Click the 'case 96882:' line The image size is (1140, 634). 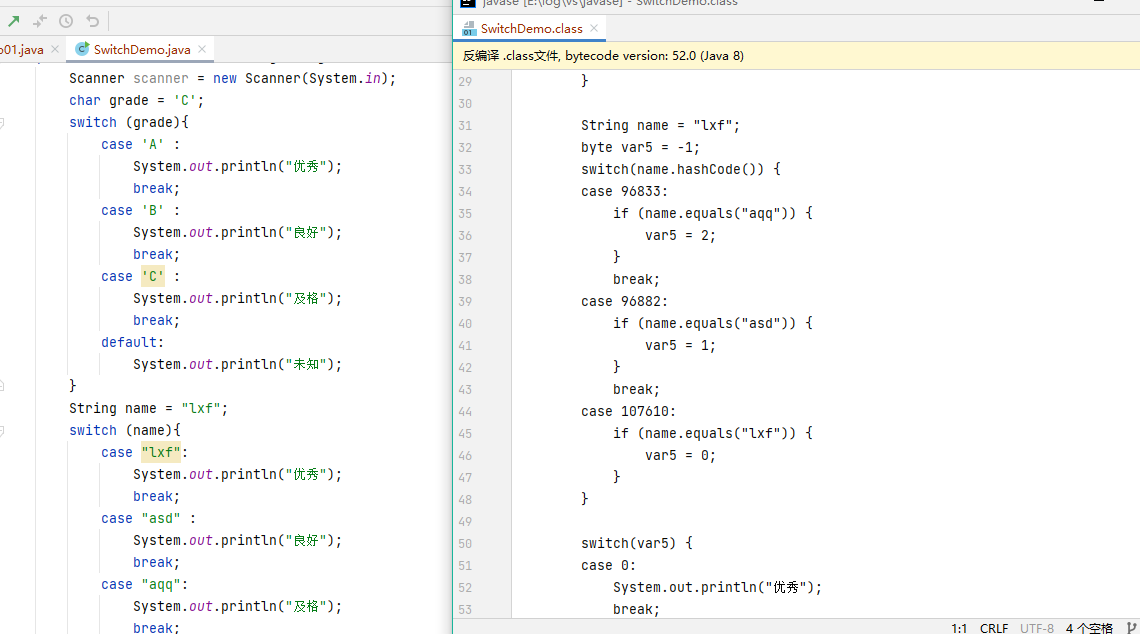tap(625, 301)
